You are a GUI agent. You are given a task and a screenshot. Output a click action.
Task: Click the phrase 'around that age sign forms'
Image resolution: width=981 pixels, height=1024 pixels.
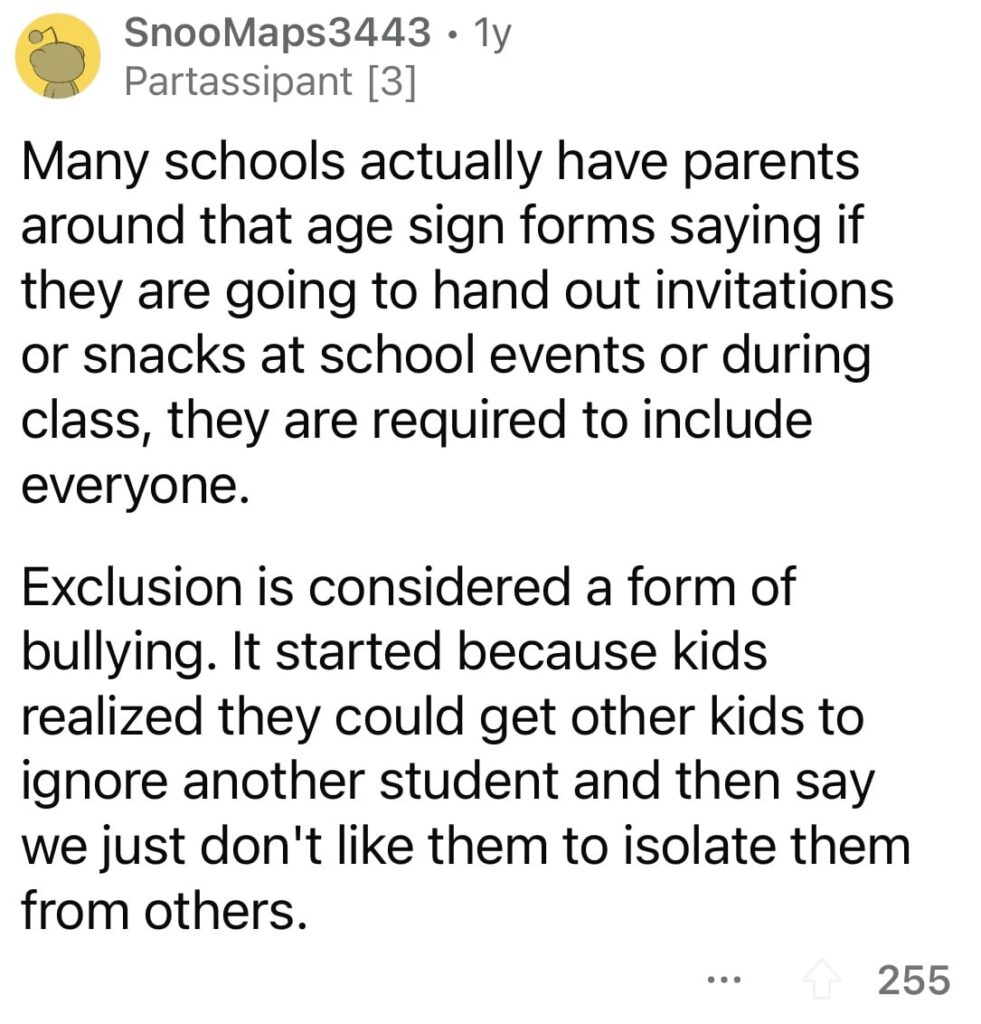click(338, 227)
